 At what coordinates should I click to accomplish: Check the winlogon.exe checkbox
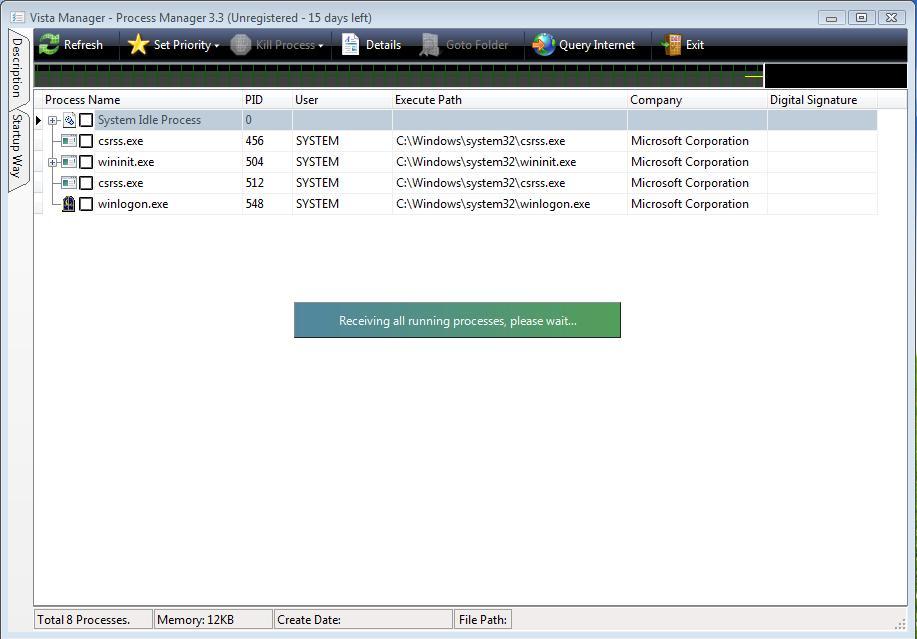click(86, 203)
